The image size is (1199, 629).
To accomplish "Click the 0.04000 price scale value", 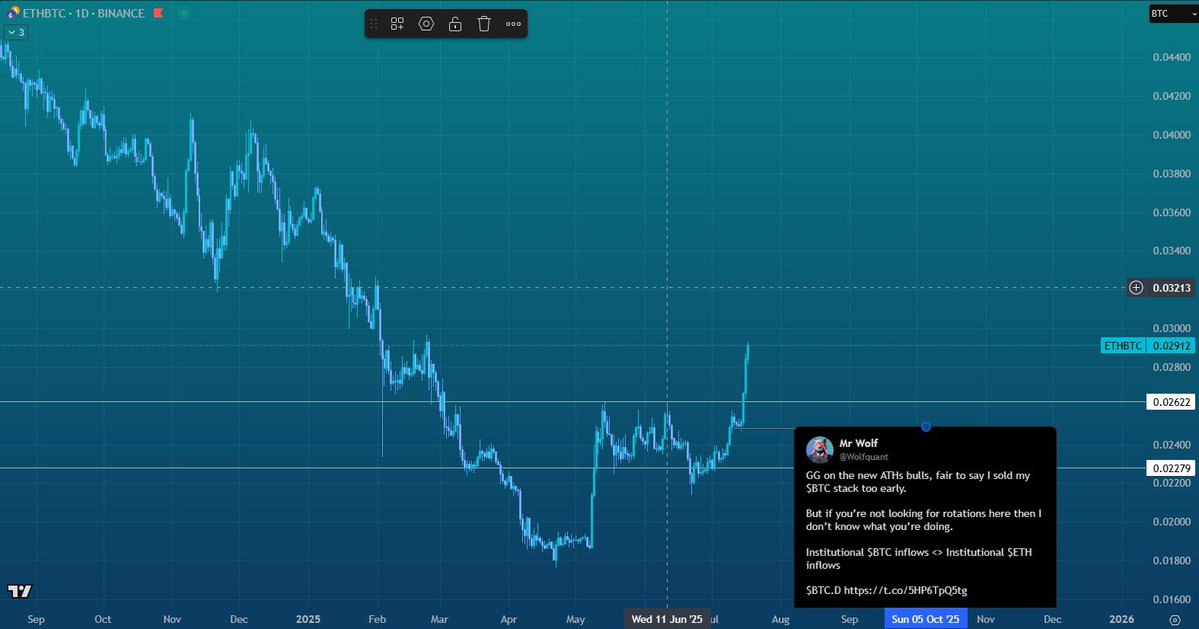I will click(x=1171, y=135).
